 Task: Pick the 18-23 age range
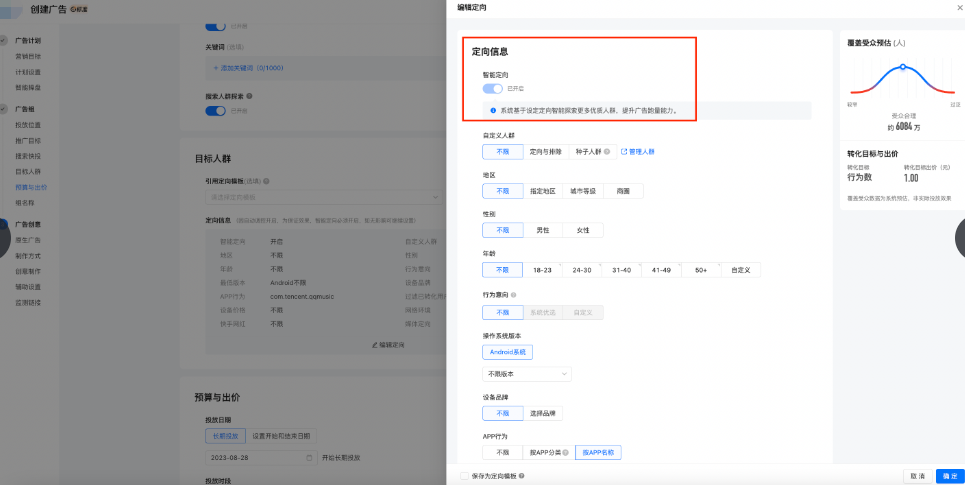(x=542, y=270)
